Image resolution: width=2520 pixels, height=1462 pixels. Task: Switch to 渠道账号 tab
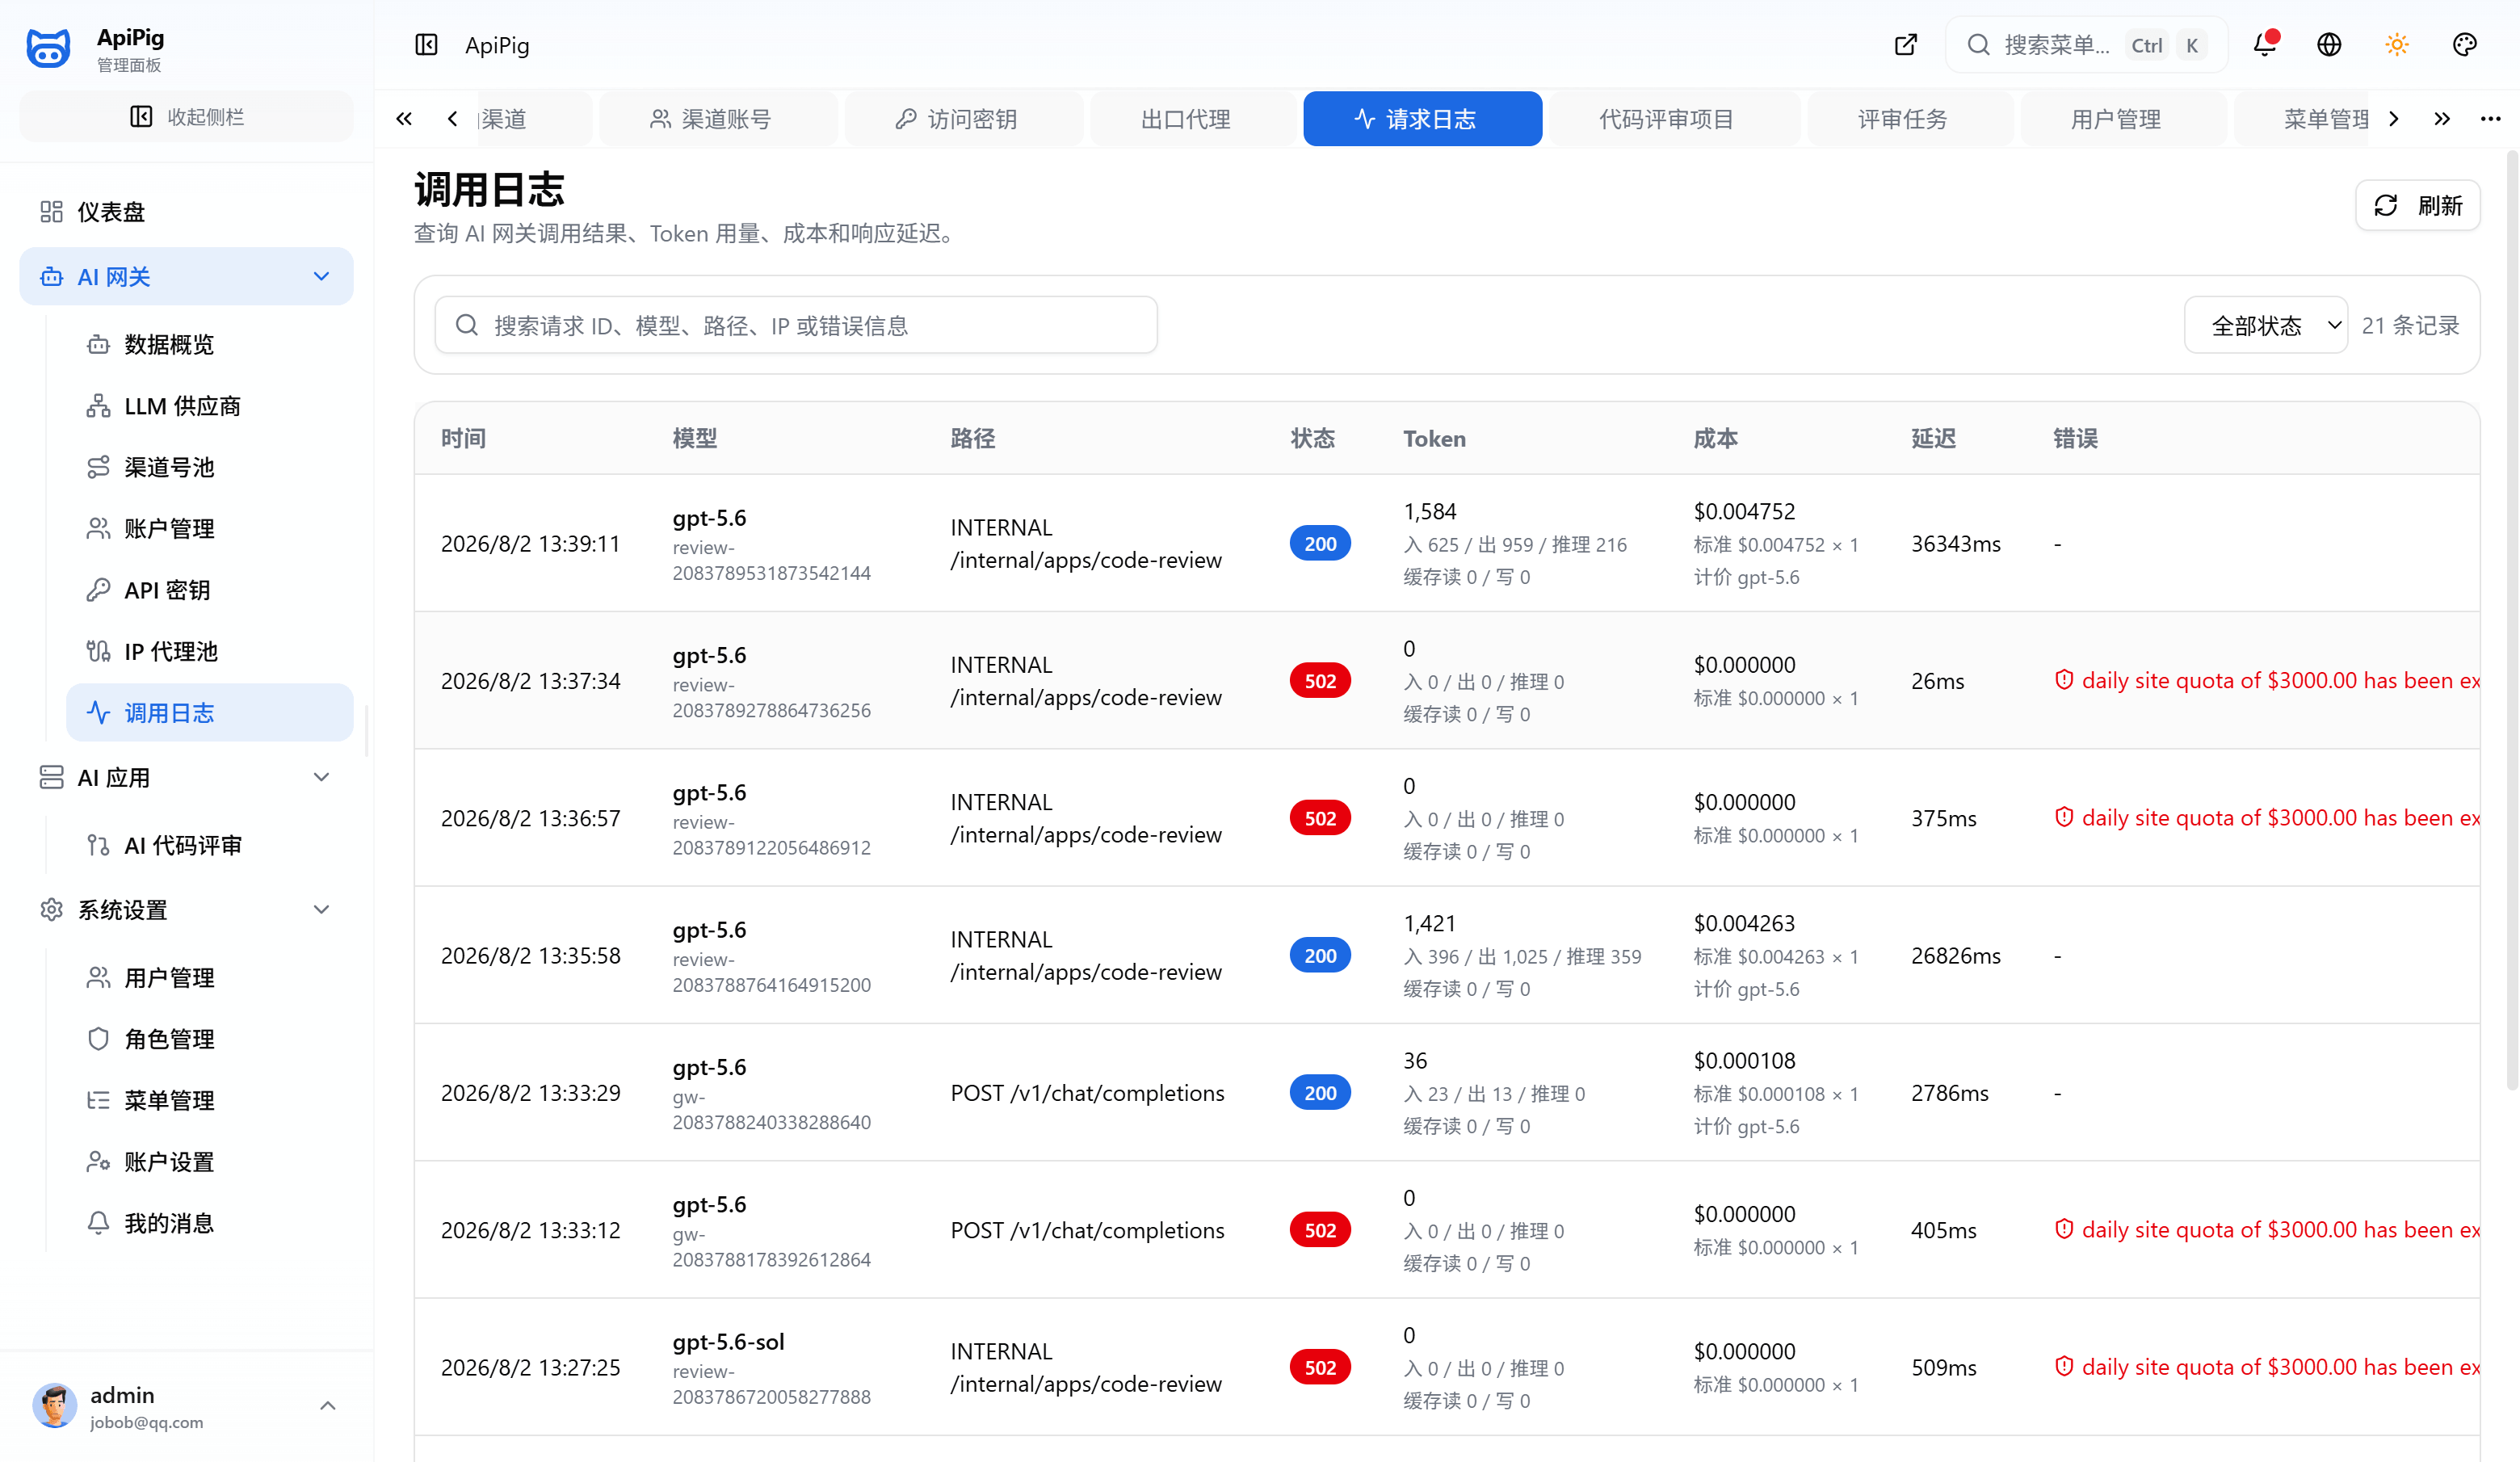point(719,119)
